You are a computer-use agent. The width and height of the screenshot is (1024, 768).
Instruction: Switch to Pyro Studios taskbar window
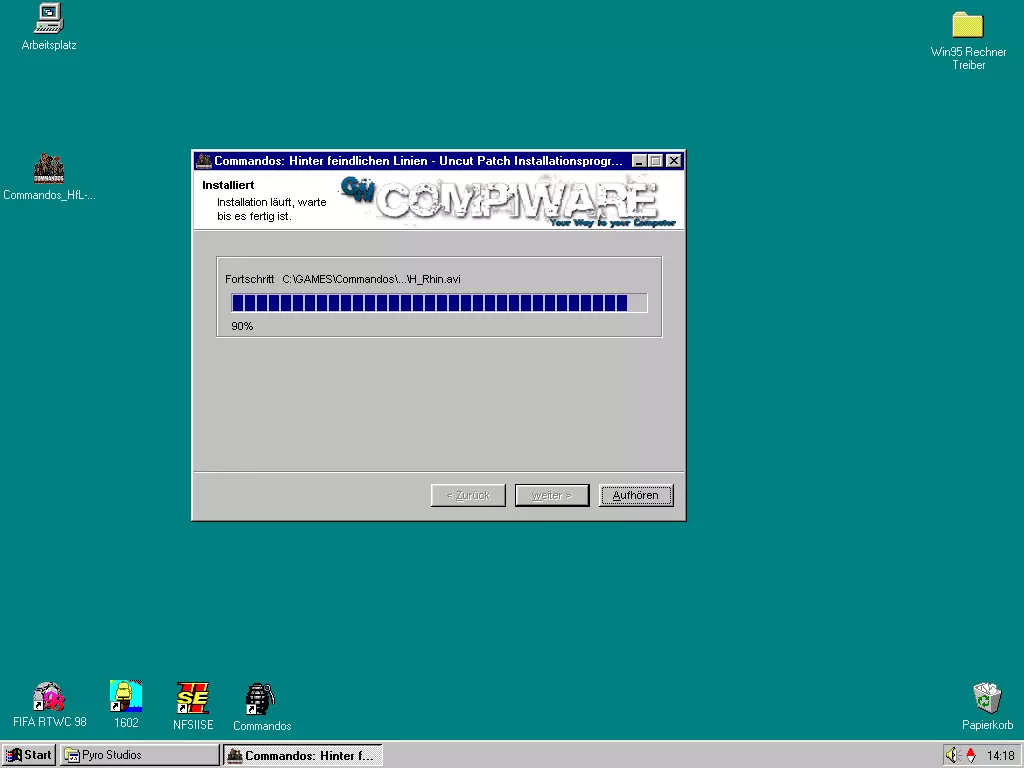[140, 755]
